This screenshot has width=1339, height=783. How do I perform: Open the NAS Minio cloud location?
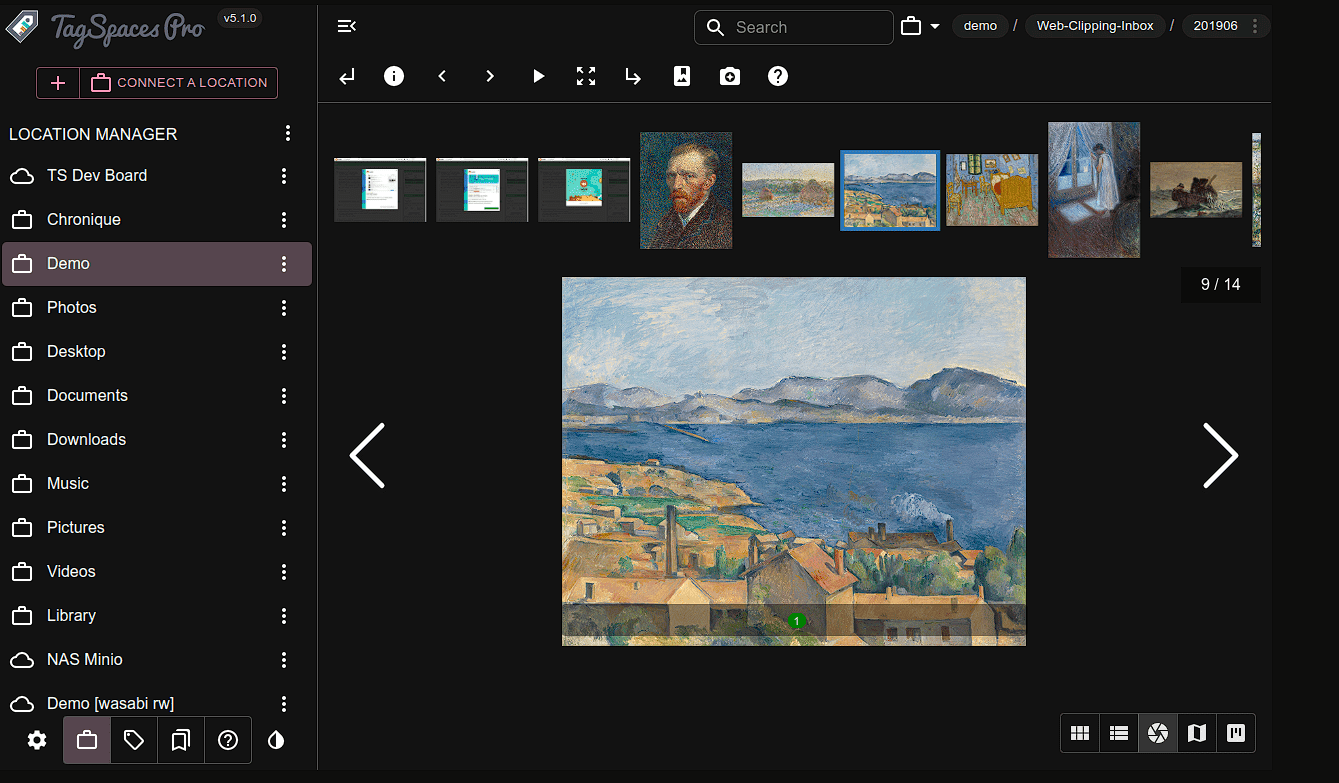coord(157,660)
